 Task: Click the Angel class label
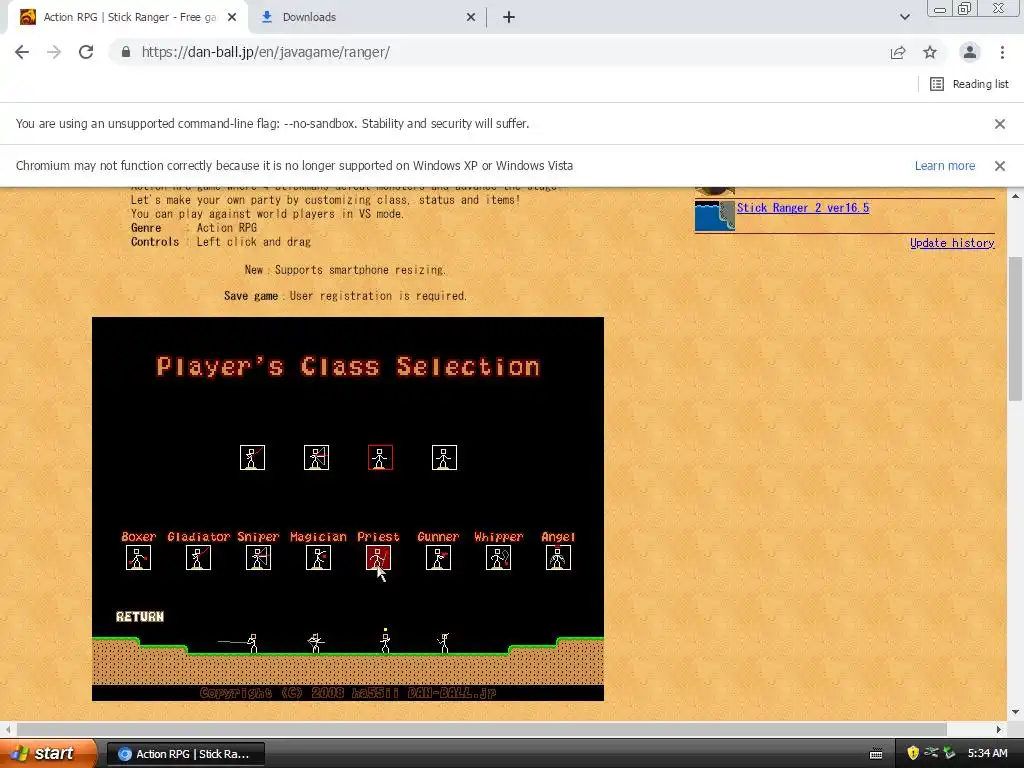click(x=558, y=537)
